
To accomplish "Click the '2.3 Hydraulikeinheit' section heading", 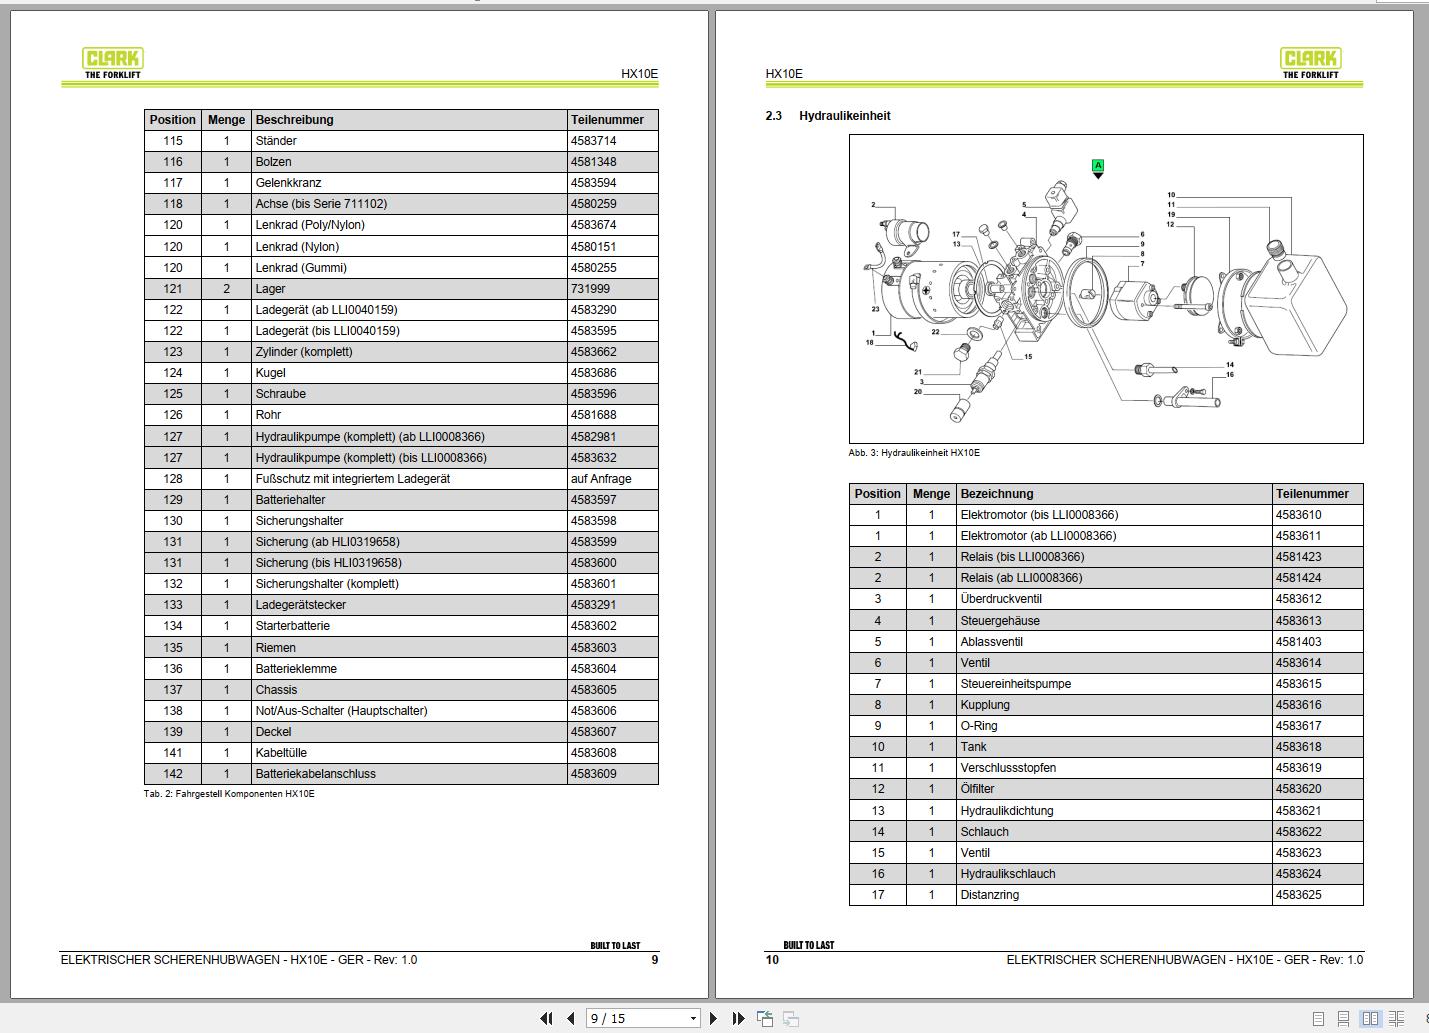I will click(x=828, y=116).
